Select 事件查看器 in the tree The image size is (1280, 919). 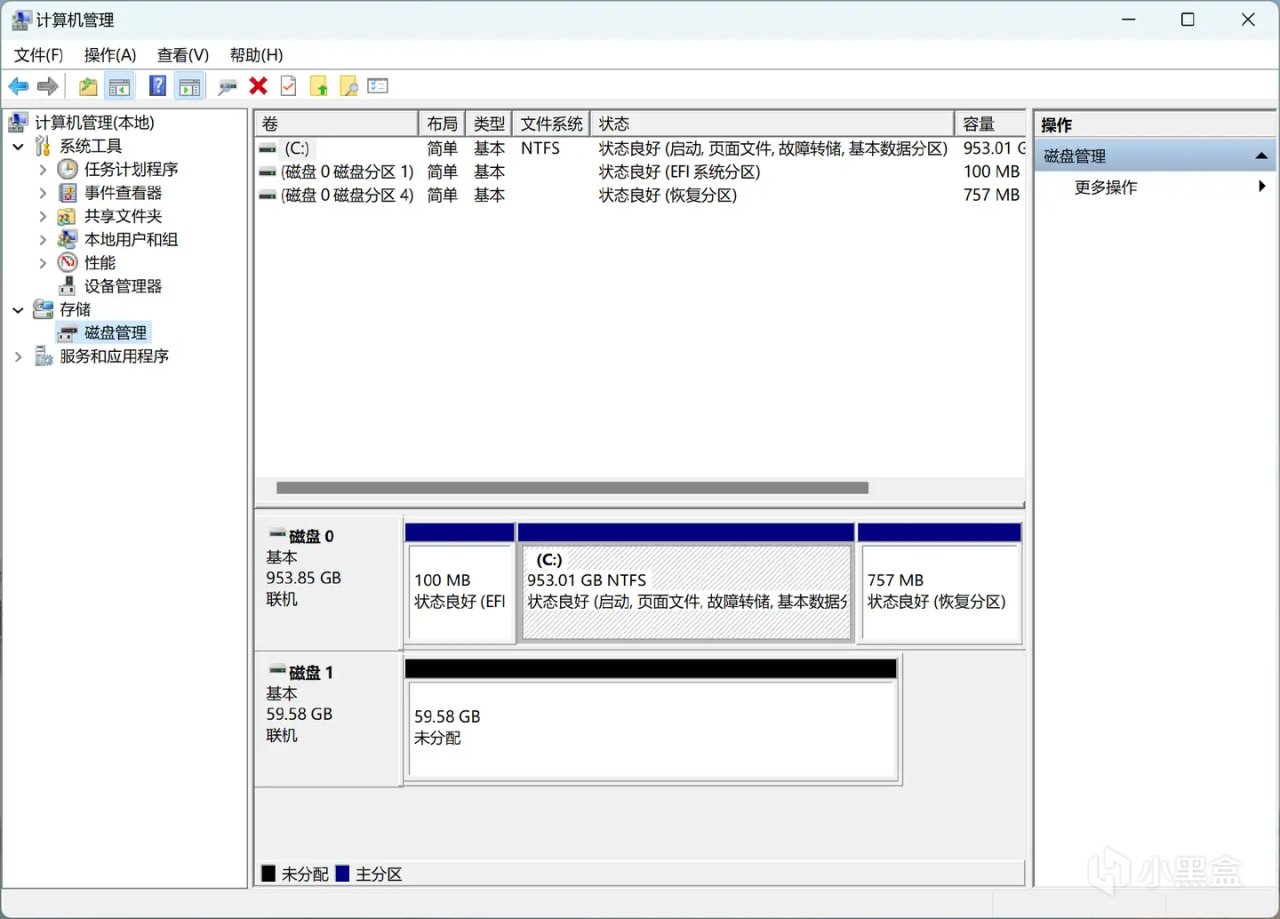point(123,193)
